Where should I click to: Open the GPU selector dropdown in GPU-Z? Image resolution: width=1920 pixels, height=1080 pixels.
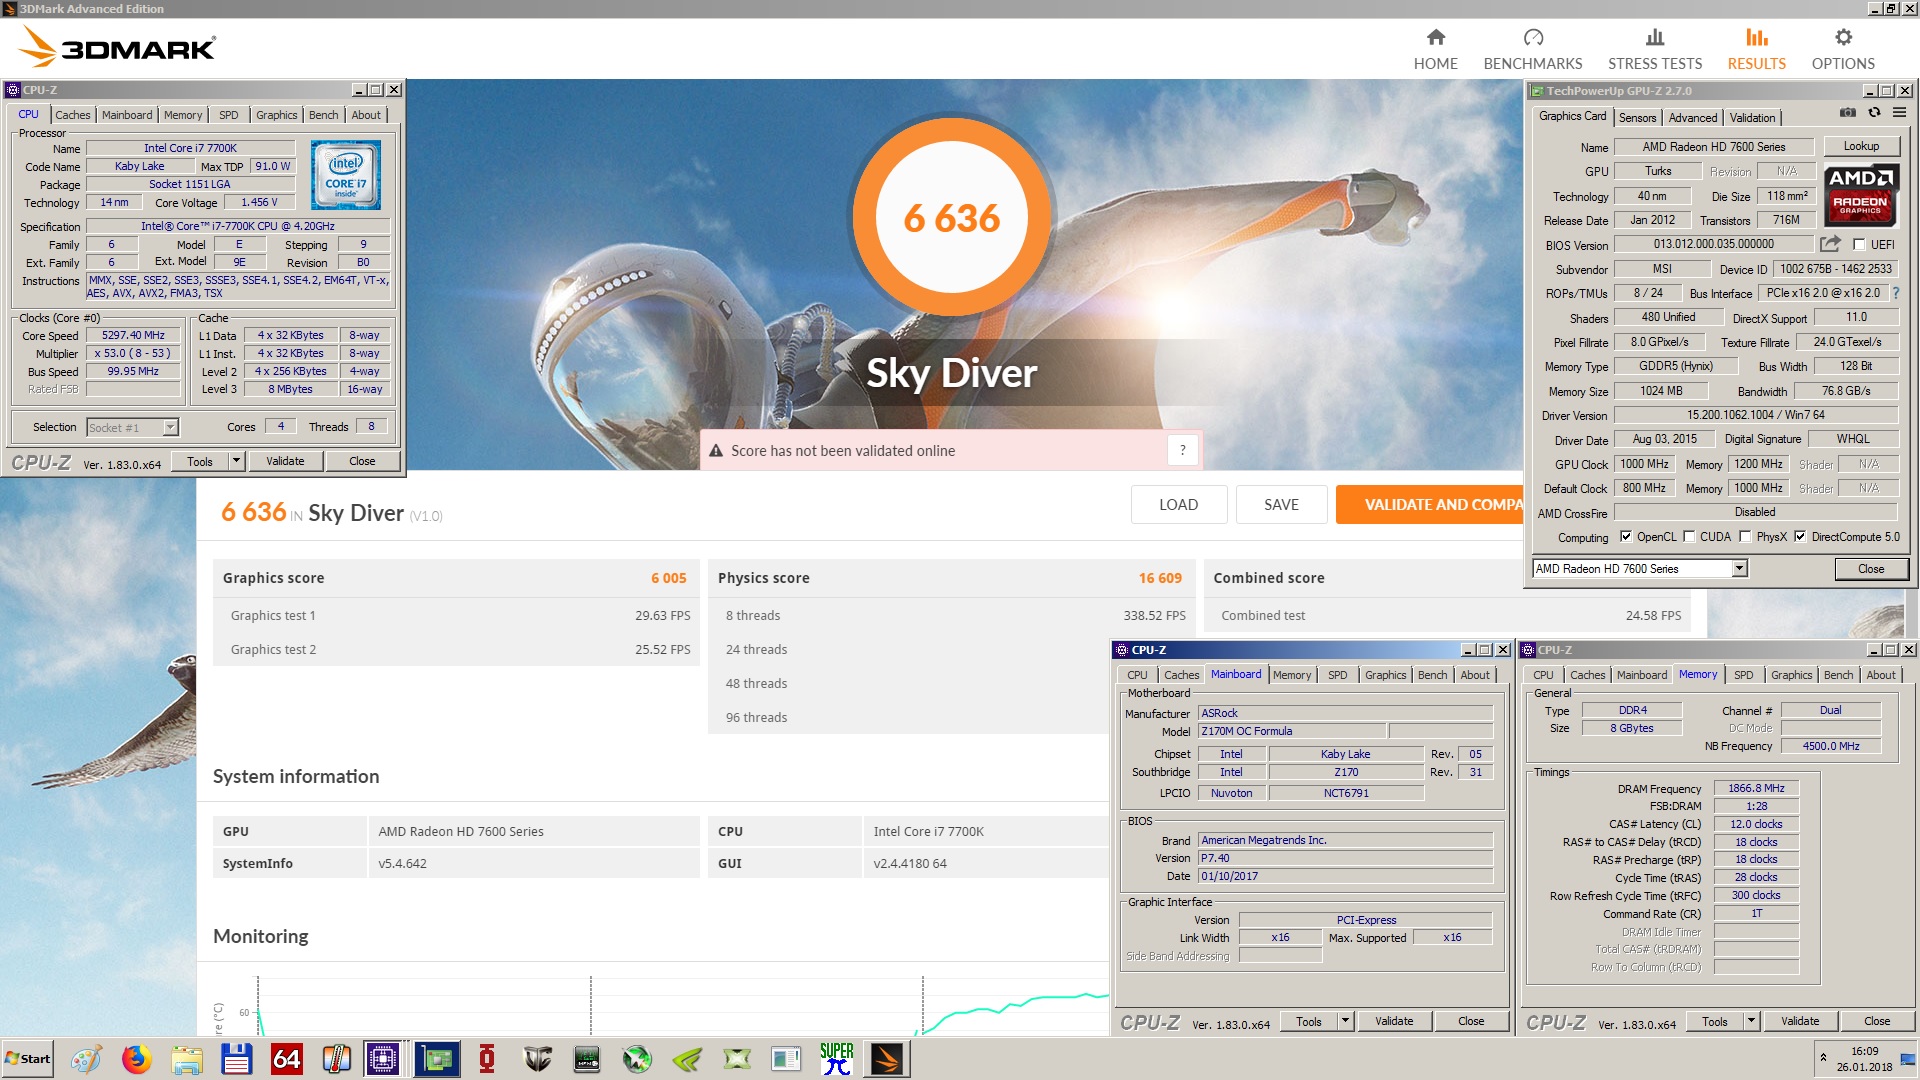[1739, 569]
